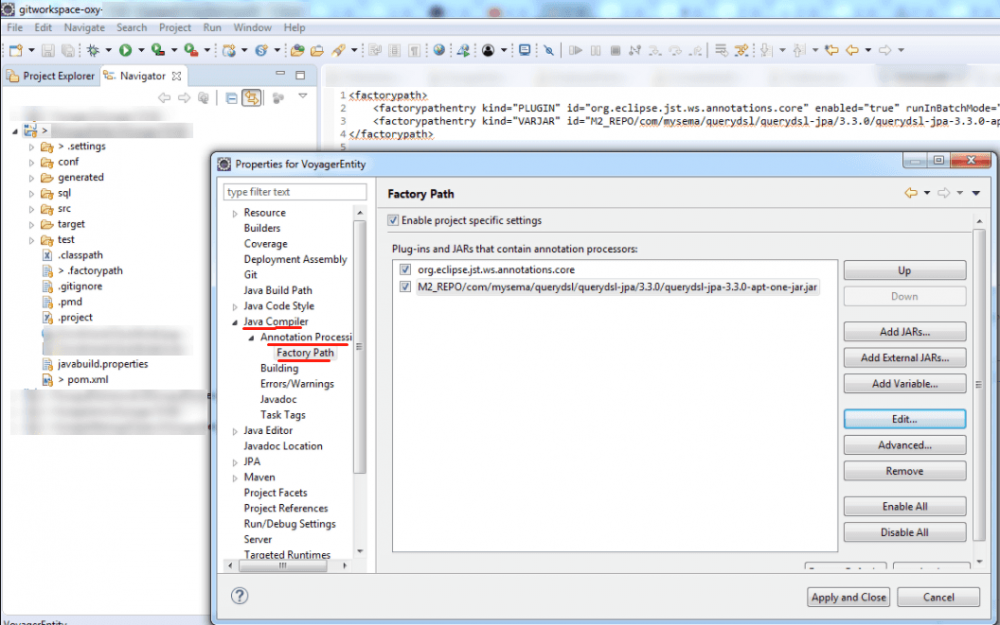Toggle Link with Editor in Navigator
Viewport: 1000px width, 625px height.
pyautogui.click(x=252, y=97)
